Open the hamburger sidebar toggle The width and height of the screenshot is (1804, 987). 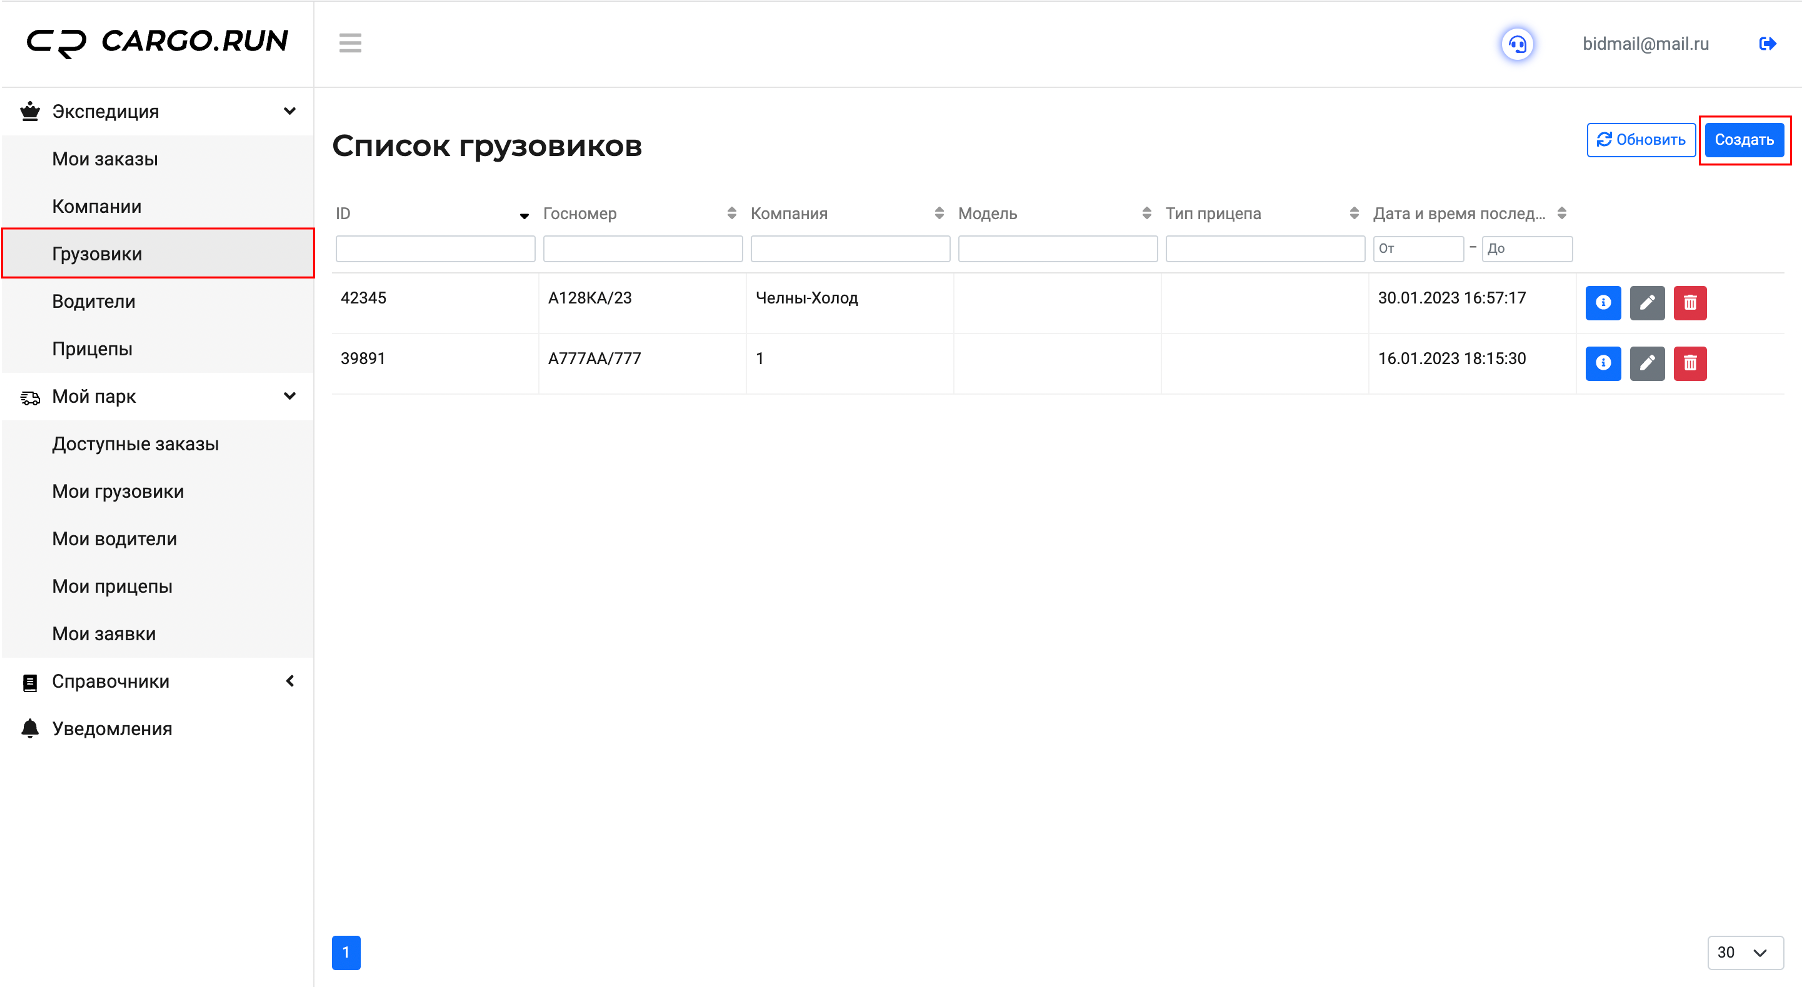(x=350, y=43)
